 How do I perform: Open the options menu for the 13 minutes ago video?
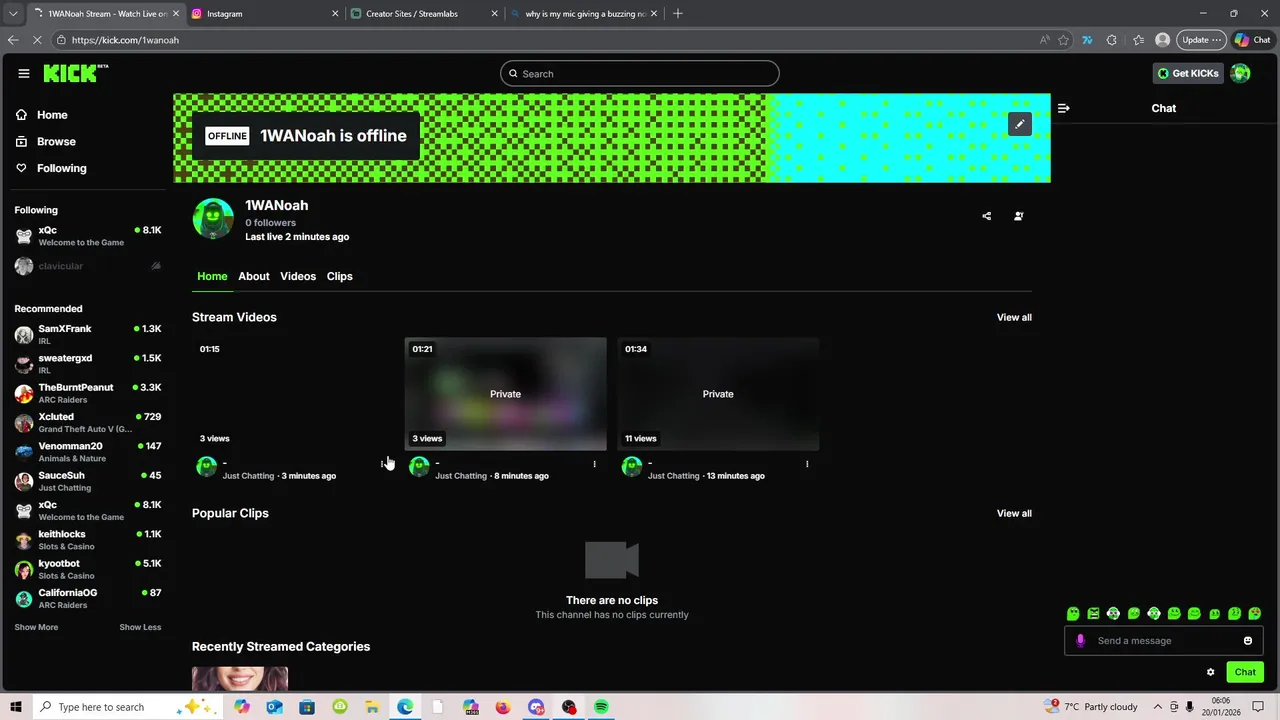(x=807, y=464)
